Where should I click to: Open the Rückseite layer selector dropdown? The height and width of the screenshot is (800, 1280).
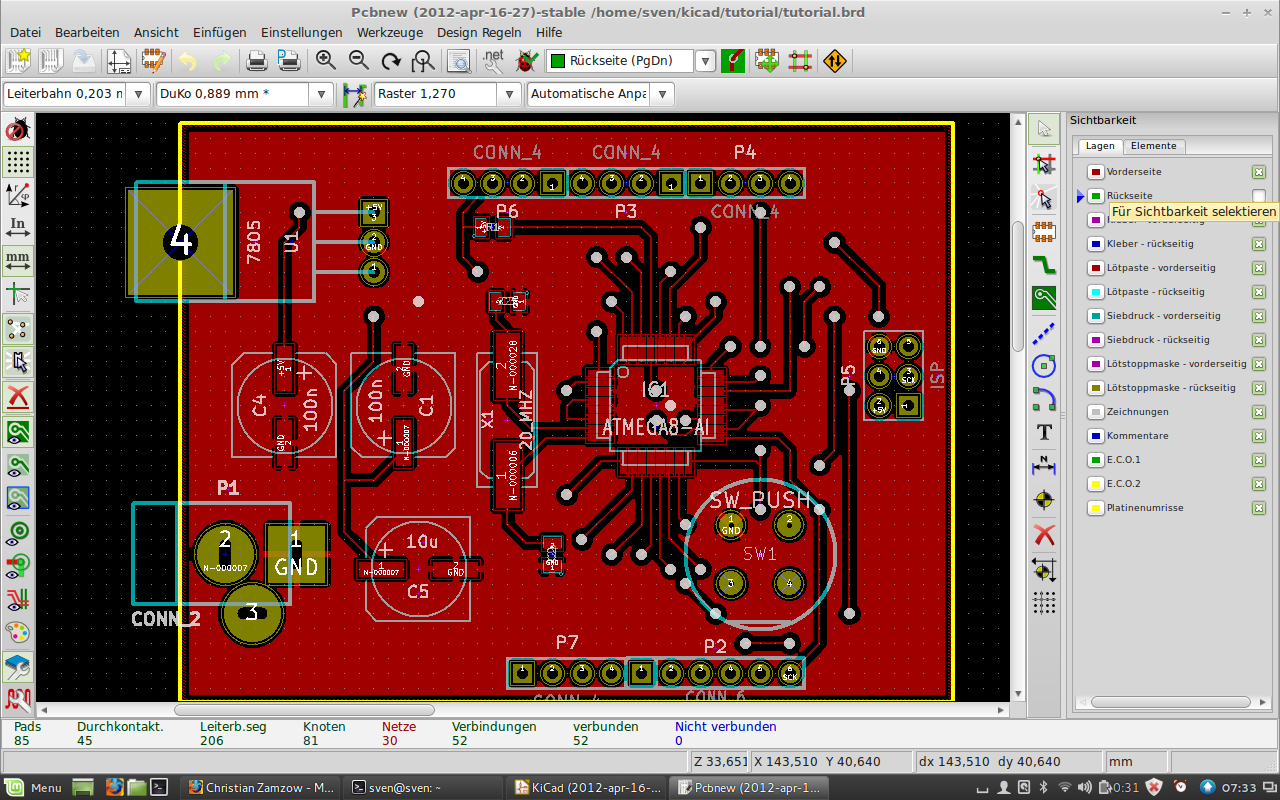705,61
